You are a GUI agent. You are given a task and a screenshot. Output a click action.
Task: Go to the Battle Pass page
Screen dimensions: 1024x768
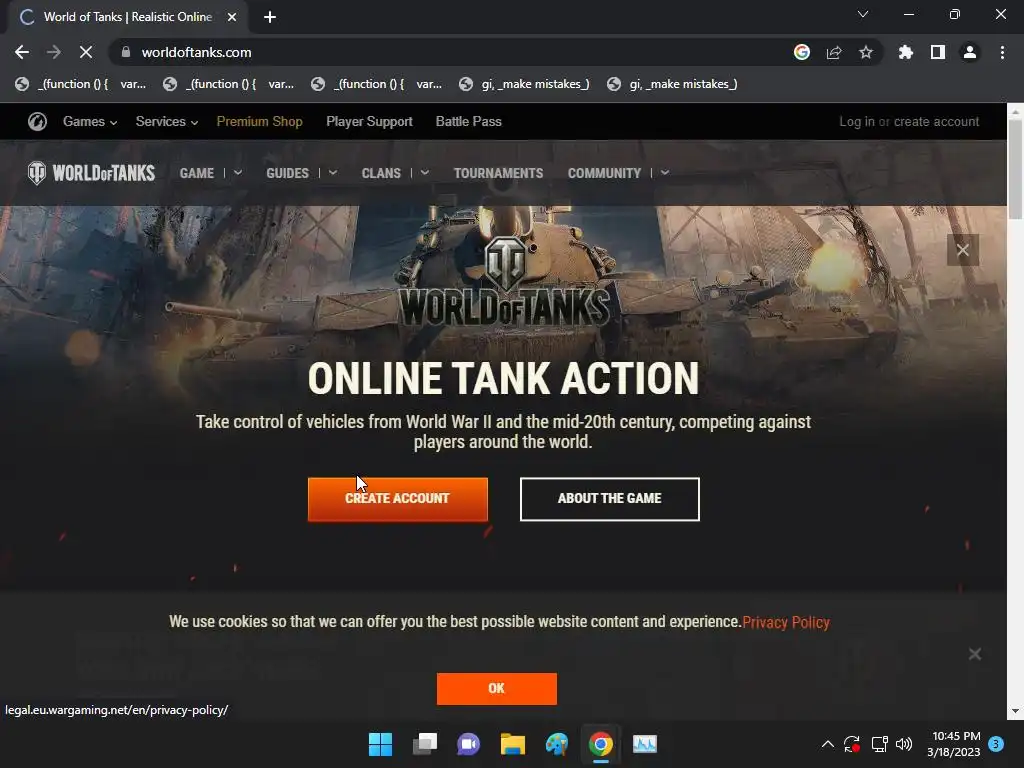coord(468,121)
